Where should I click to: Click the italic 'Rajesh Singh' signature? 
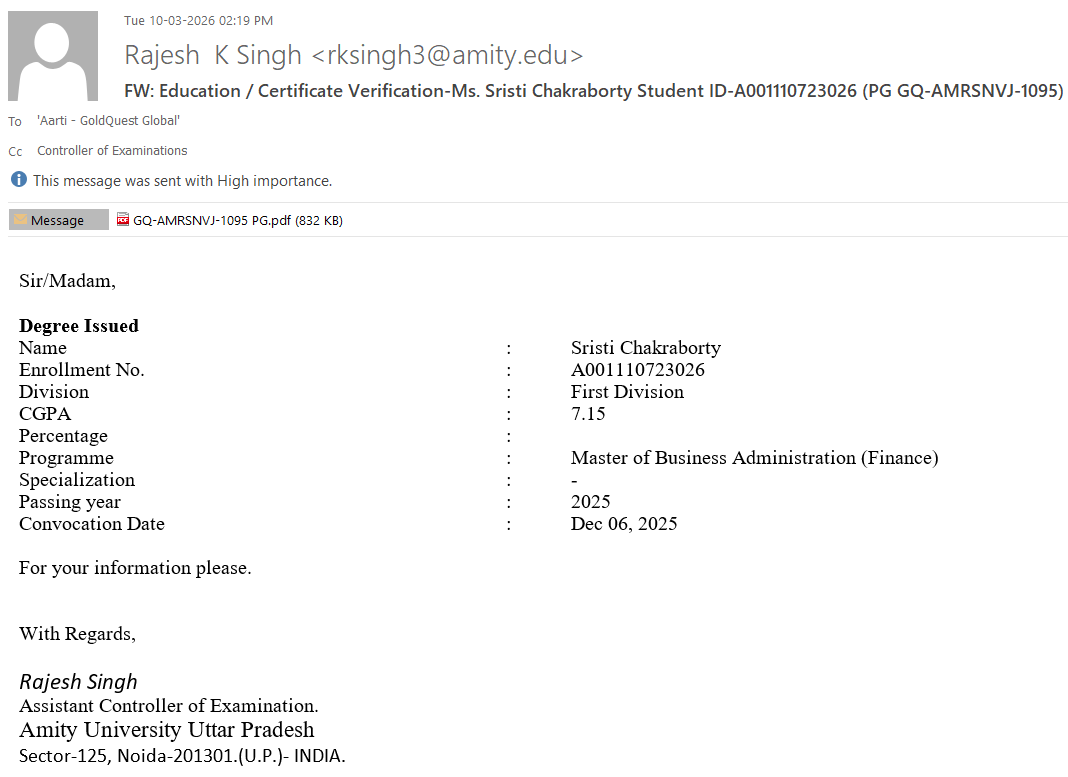tap(78, 682)
